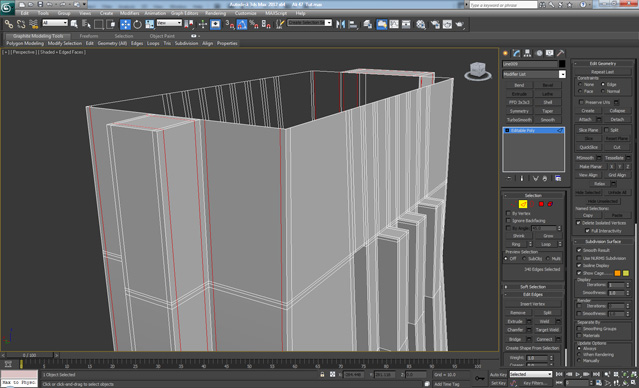Open the Motion command panel tab

pos(539,53)
